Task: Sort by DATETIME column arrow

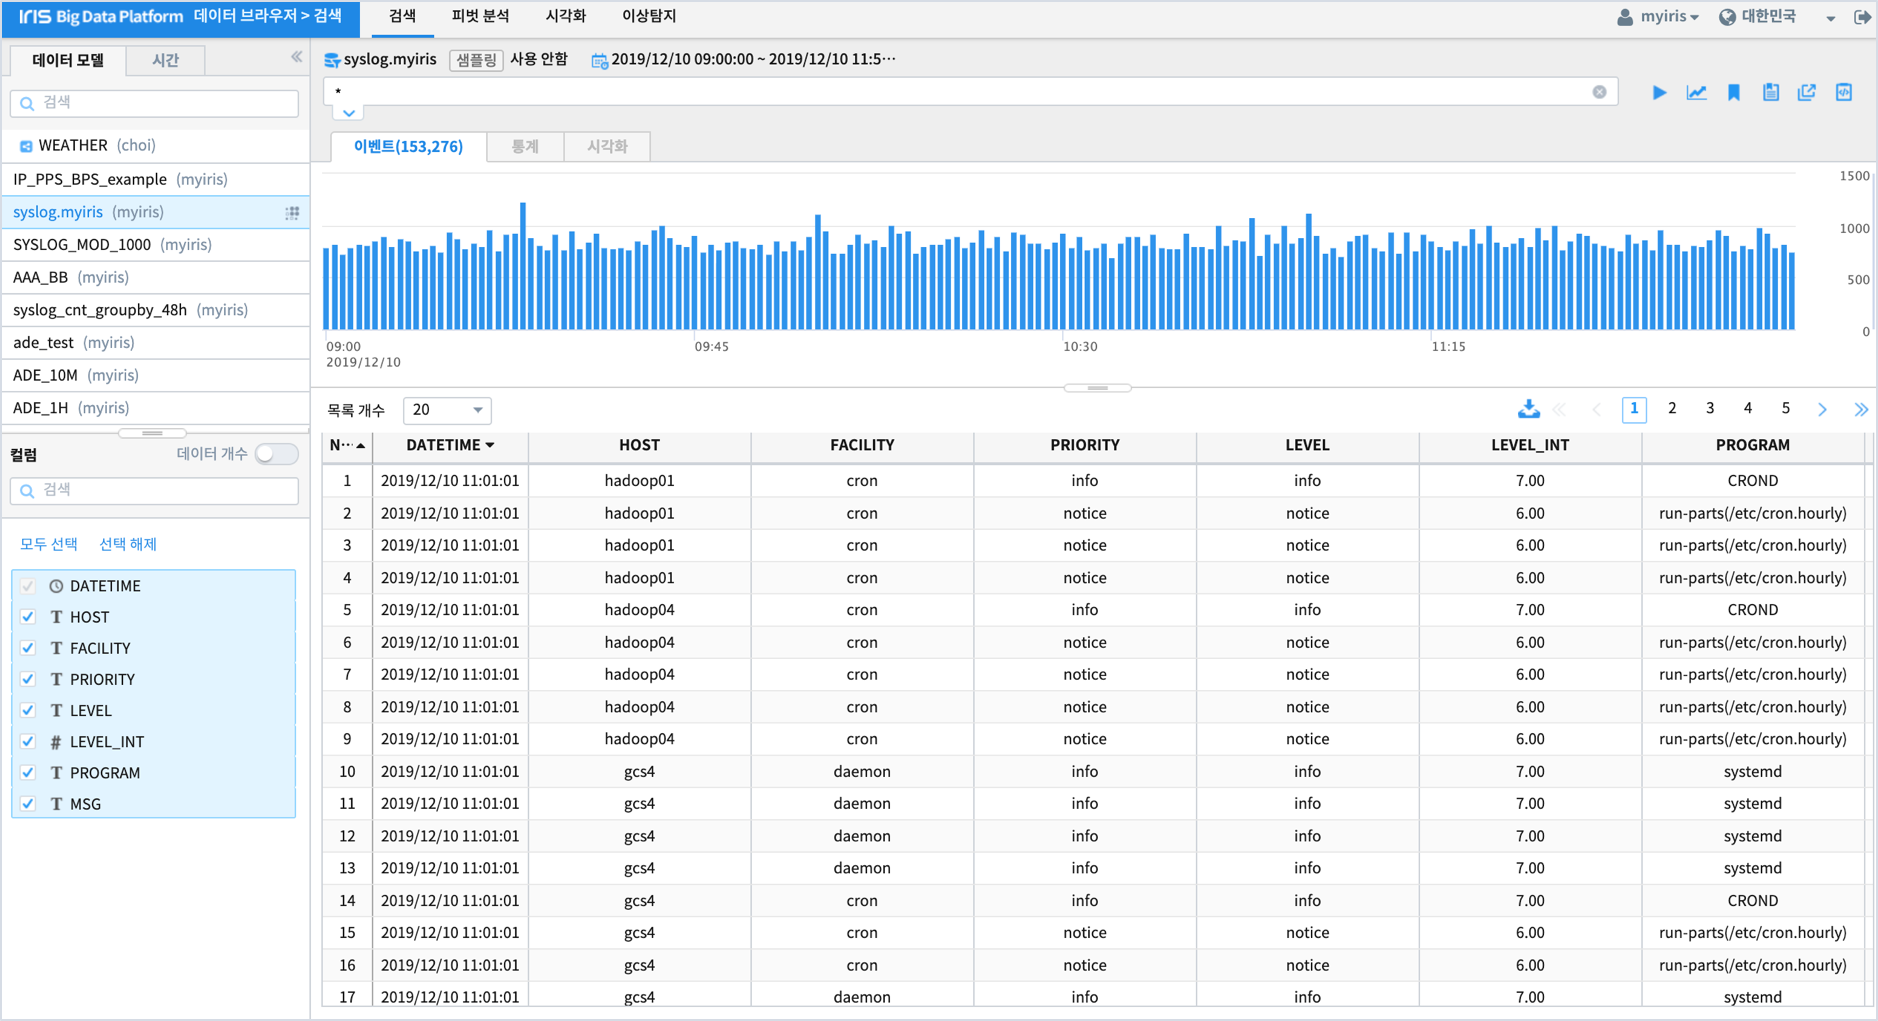Action: pos(490,445)
